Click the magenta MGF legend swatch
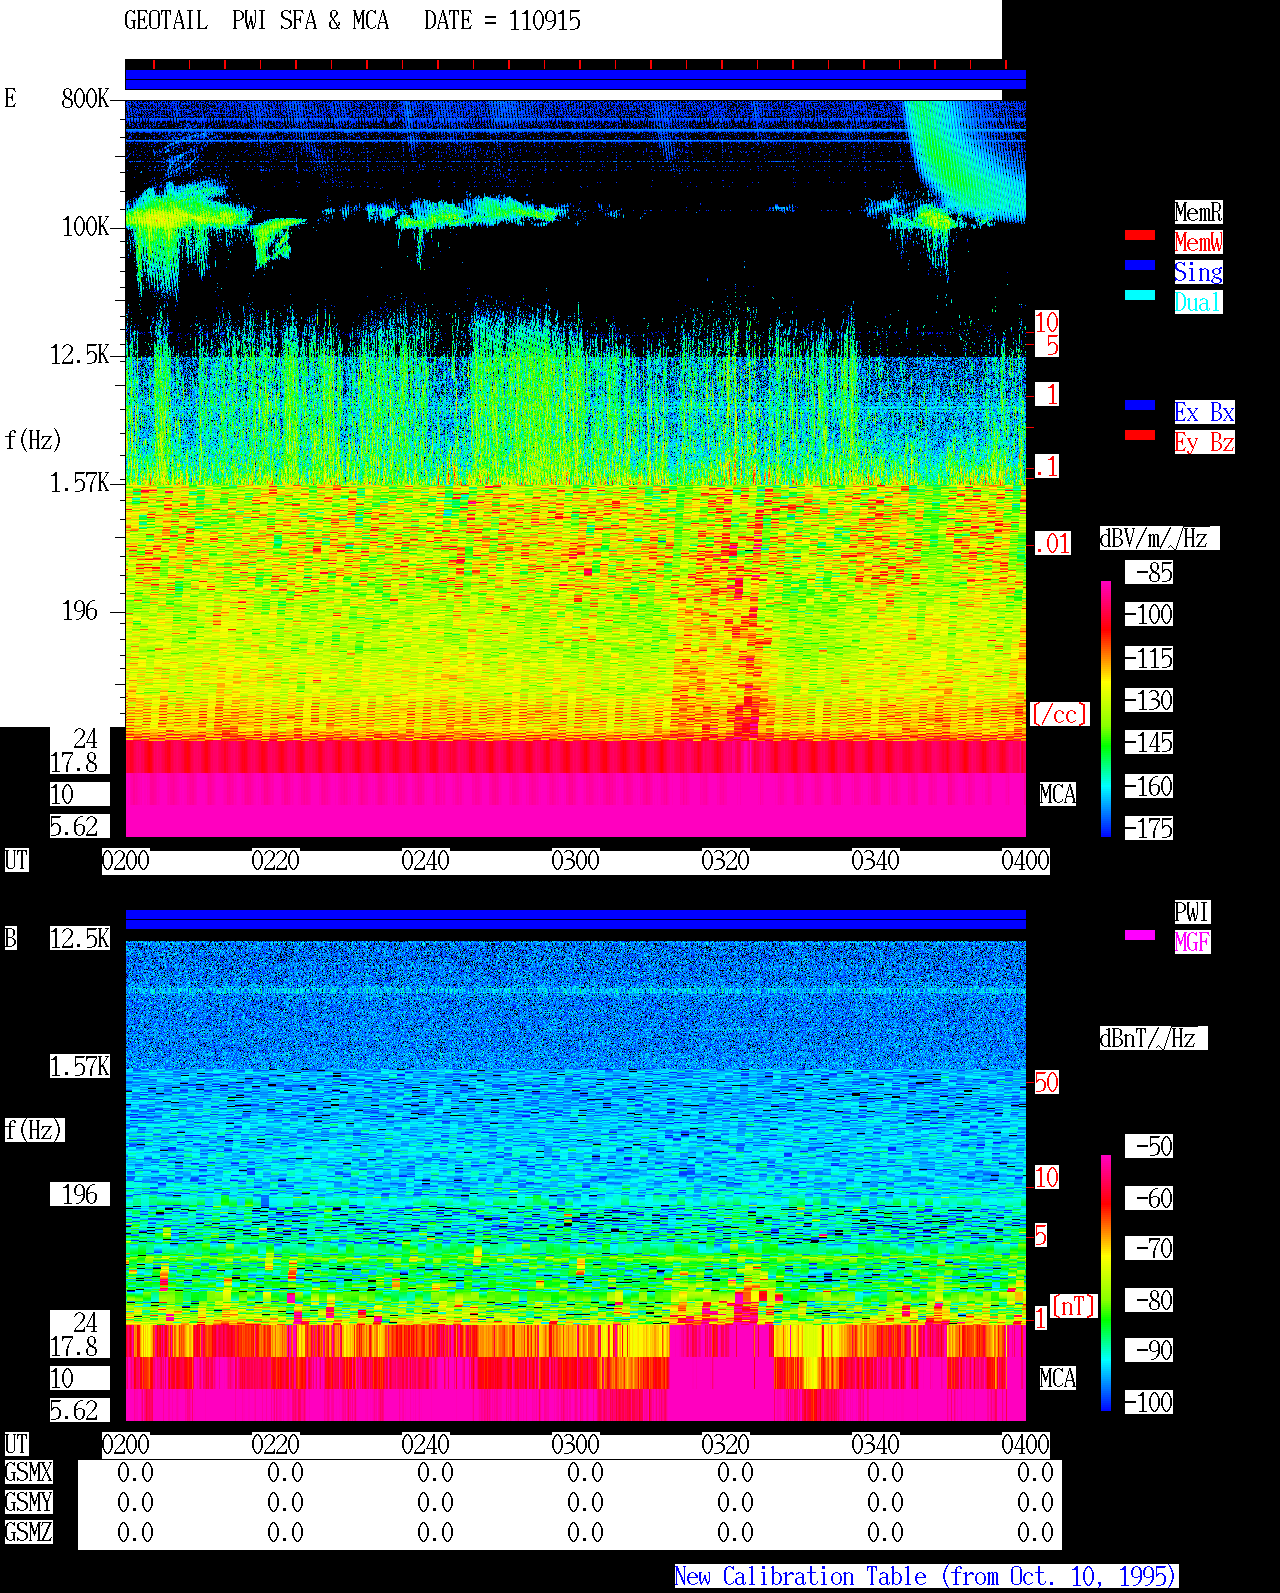 (x=1140, y=935)
